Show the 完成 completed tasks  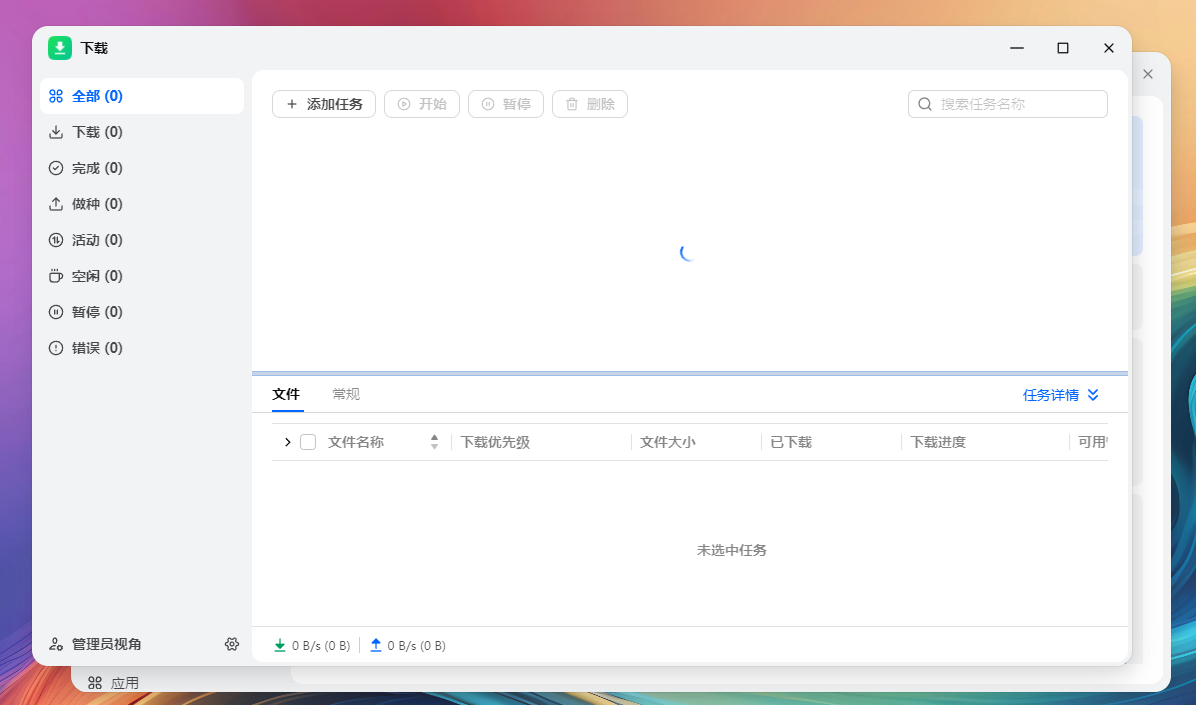tap(97, 168)
